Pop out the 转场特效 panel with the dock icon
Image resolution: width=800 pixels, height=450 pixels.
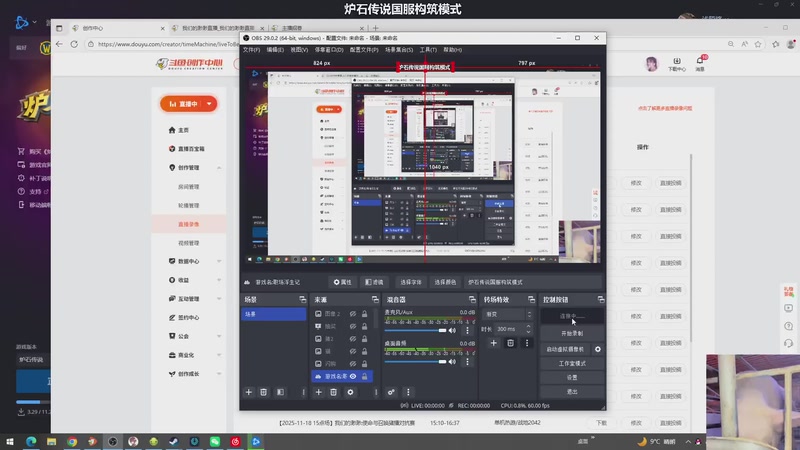coord(531,299)
